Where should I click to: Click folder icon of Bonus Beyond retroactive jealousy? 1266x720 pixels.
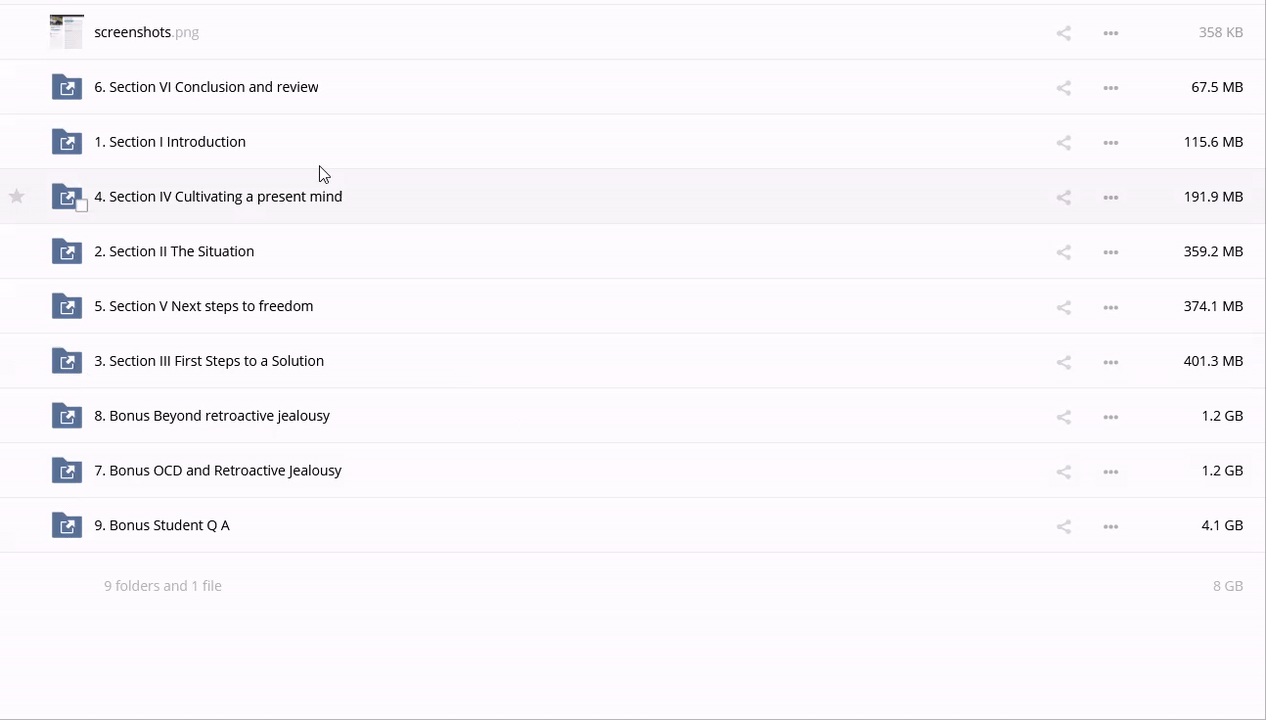pos(67,416)
